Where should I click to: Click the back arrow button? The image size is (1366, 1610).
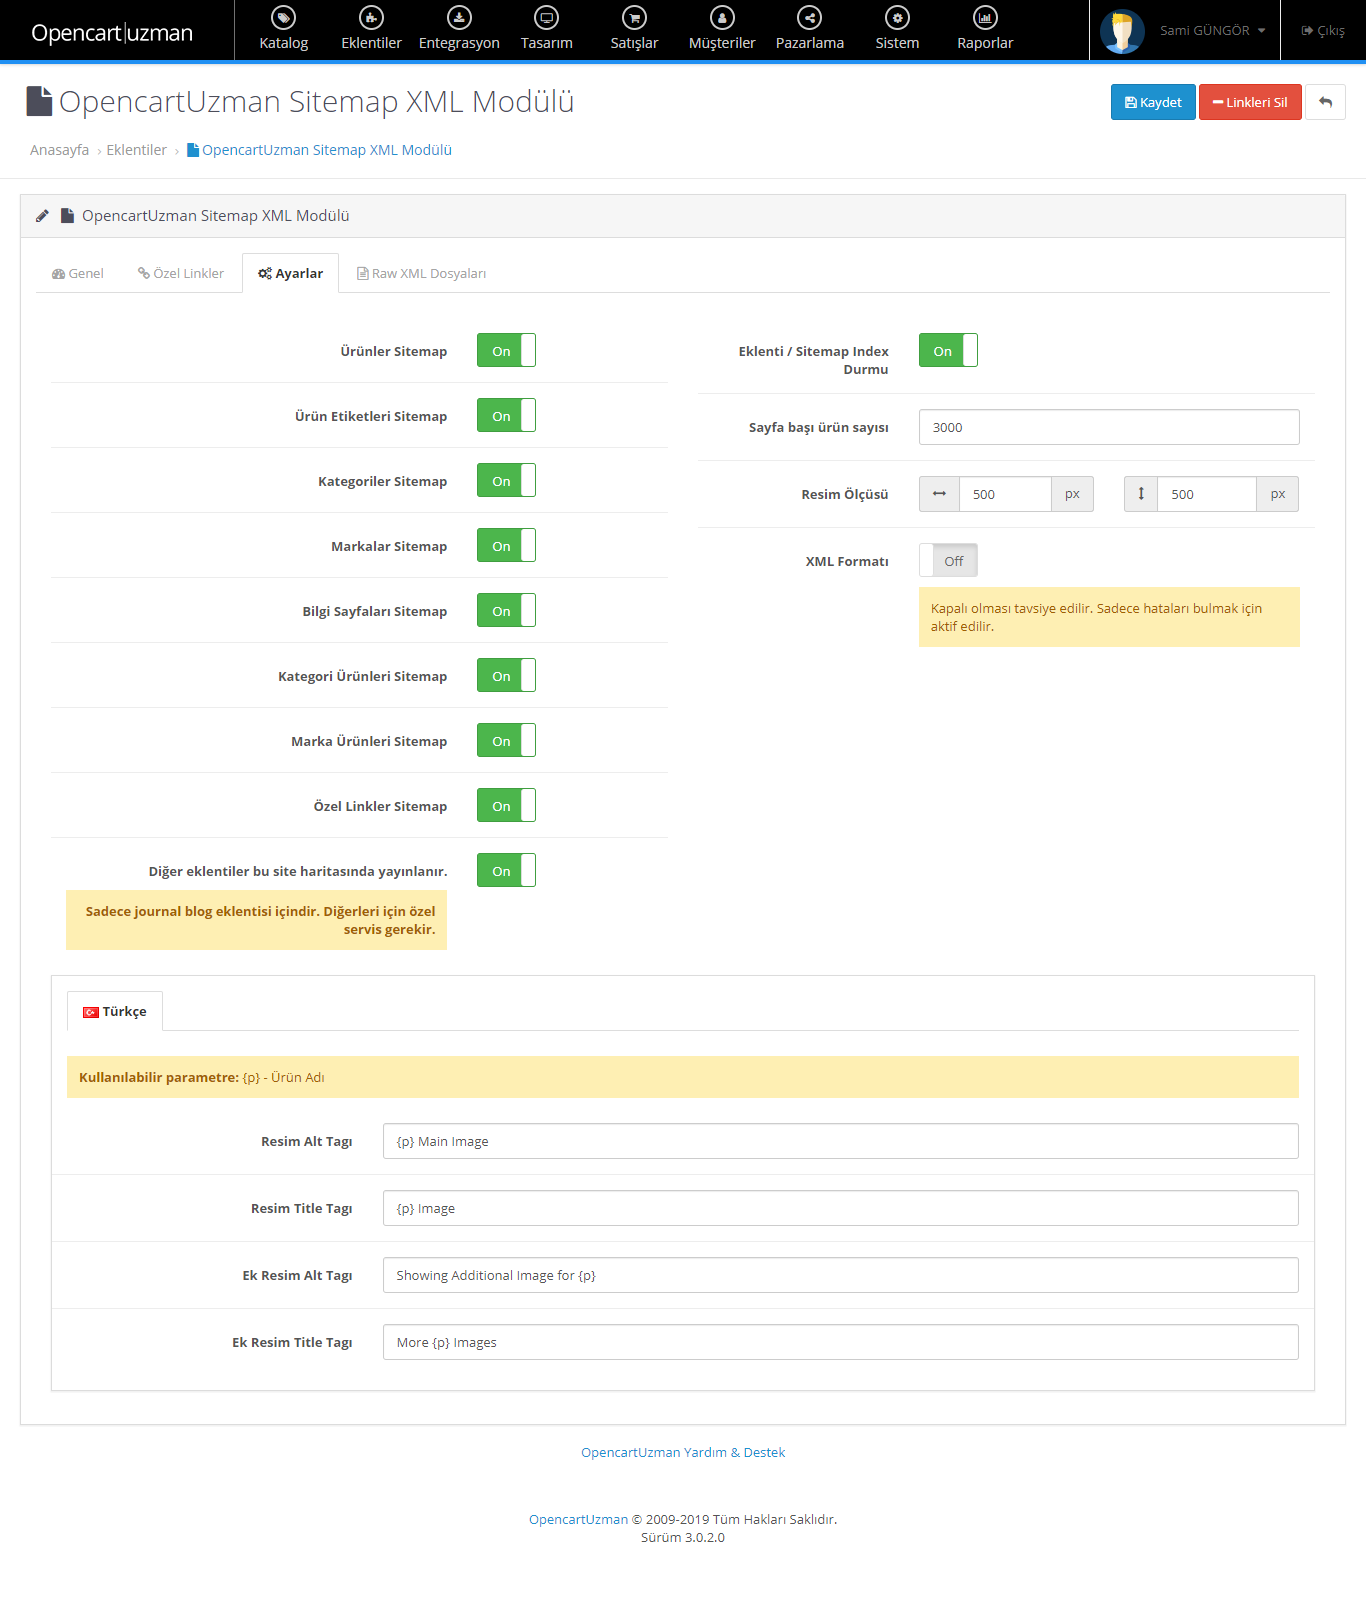(1325, 102)
